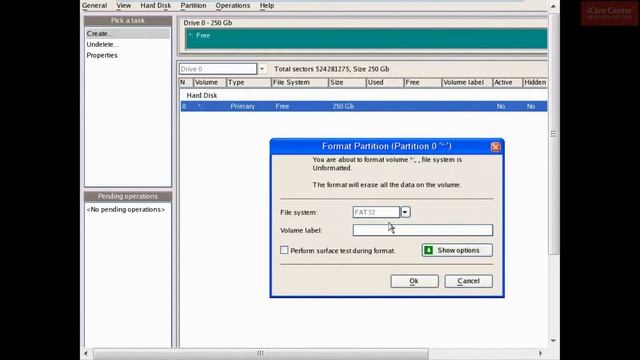This screenshot has width=640, height=360.
Task: Click the Volume label column header
Action: [x=467, y=82]
